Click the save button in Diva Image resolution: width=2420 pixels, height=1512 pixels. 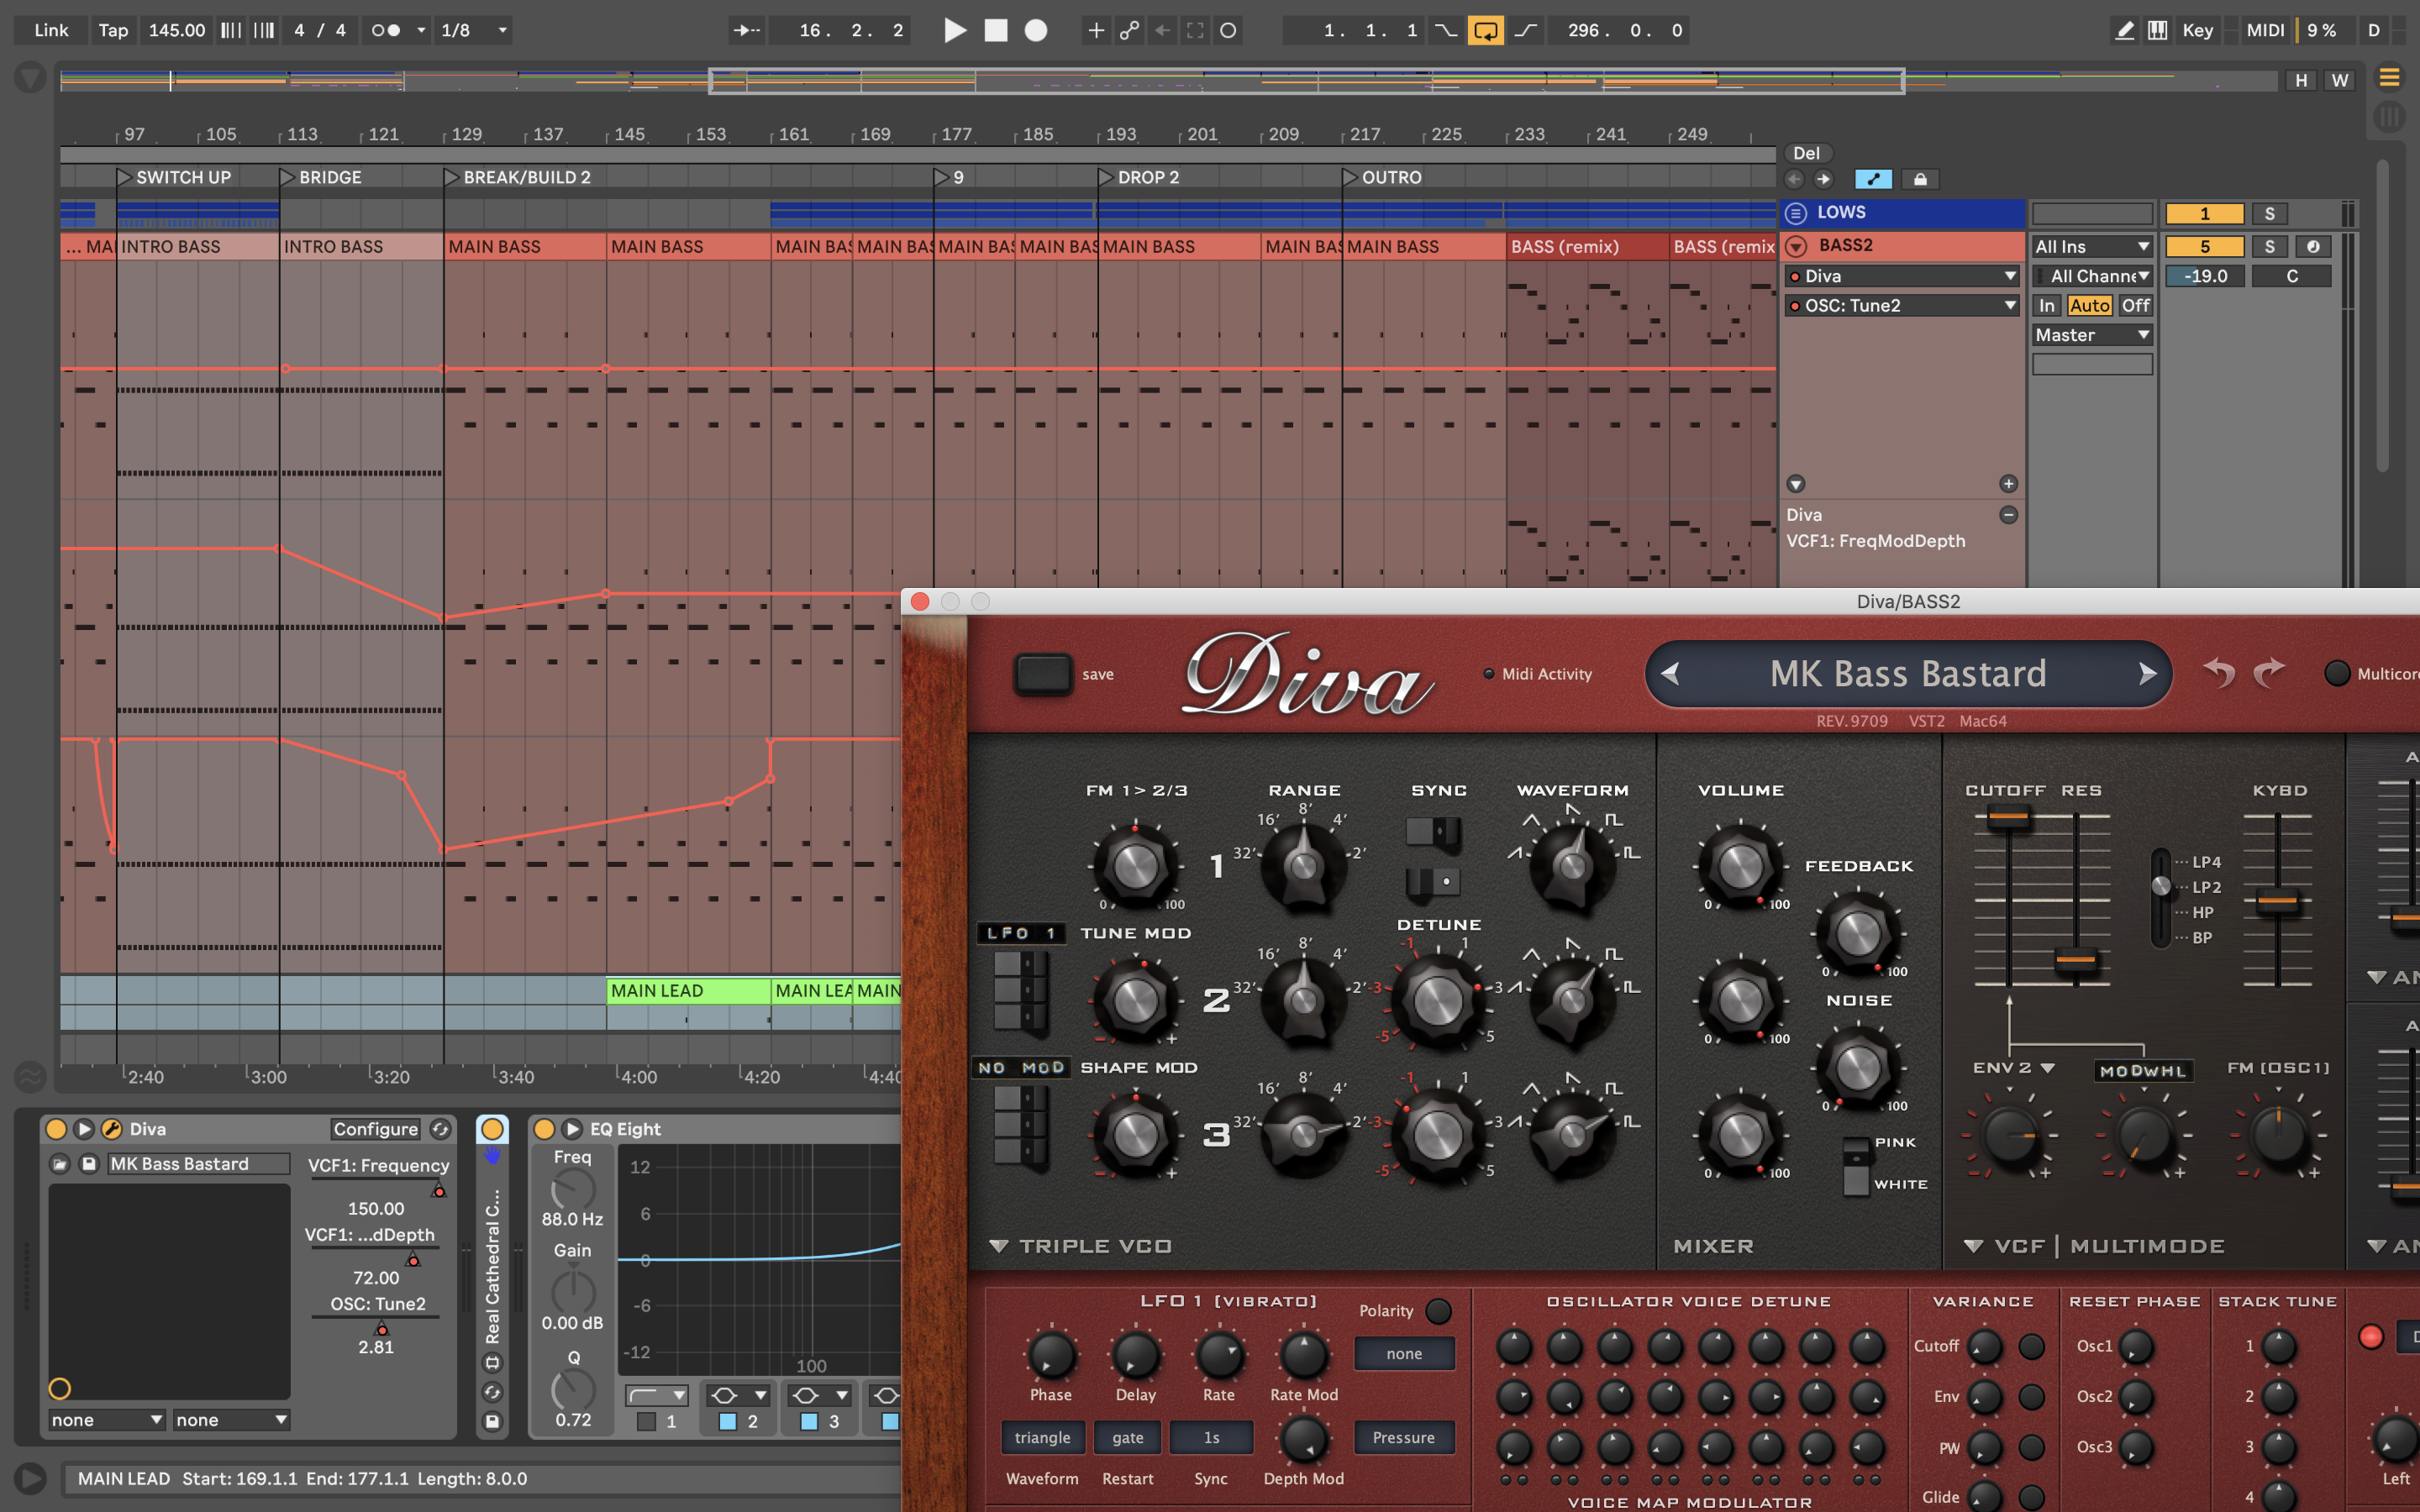pos(1043,673)
